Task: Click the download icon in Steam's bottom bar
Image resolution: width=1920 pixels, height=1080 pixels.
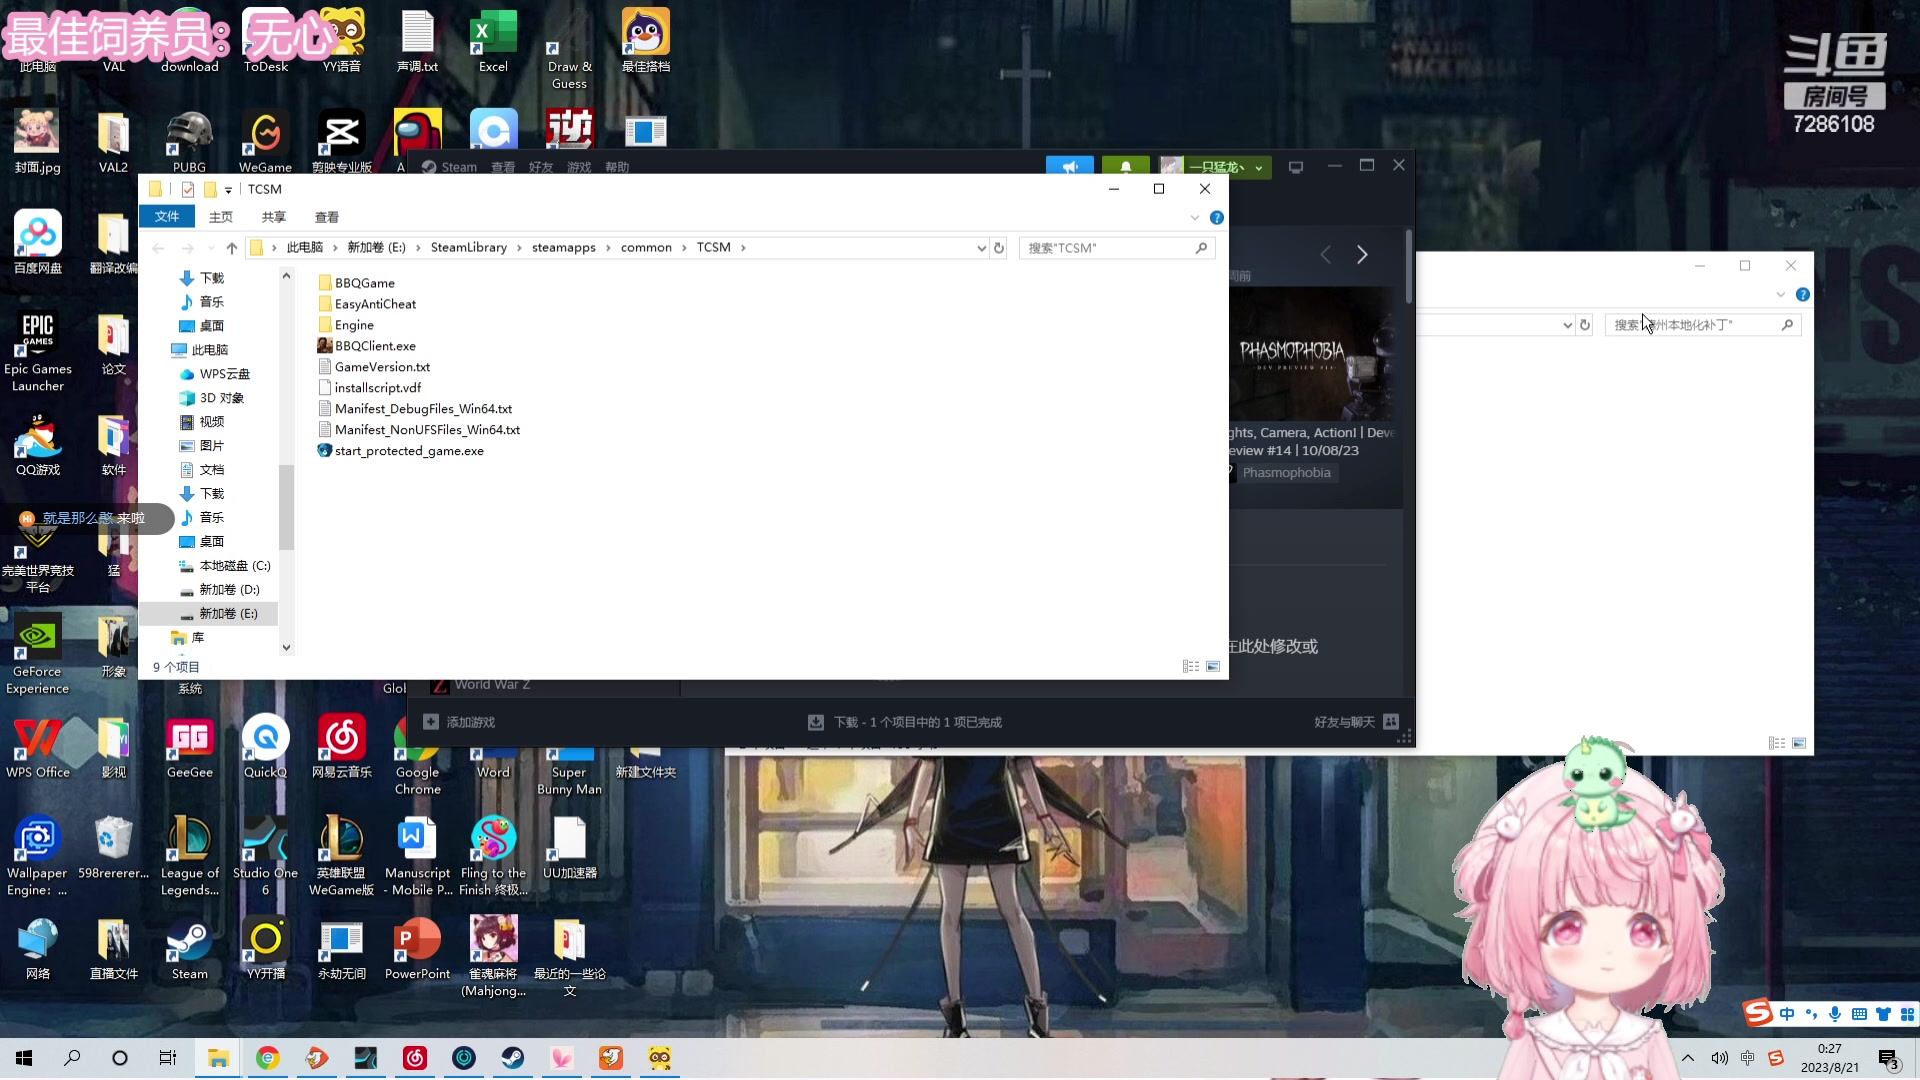Action: click(816, 722)
